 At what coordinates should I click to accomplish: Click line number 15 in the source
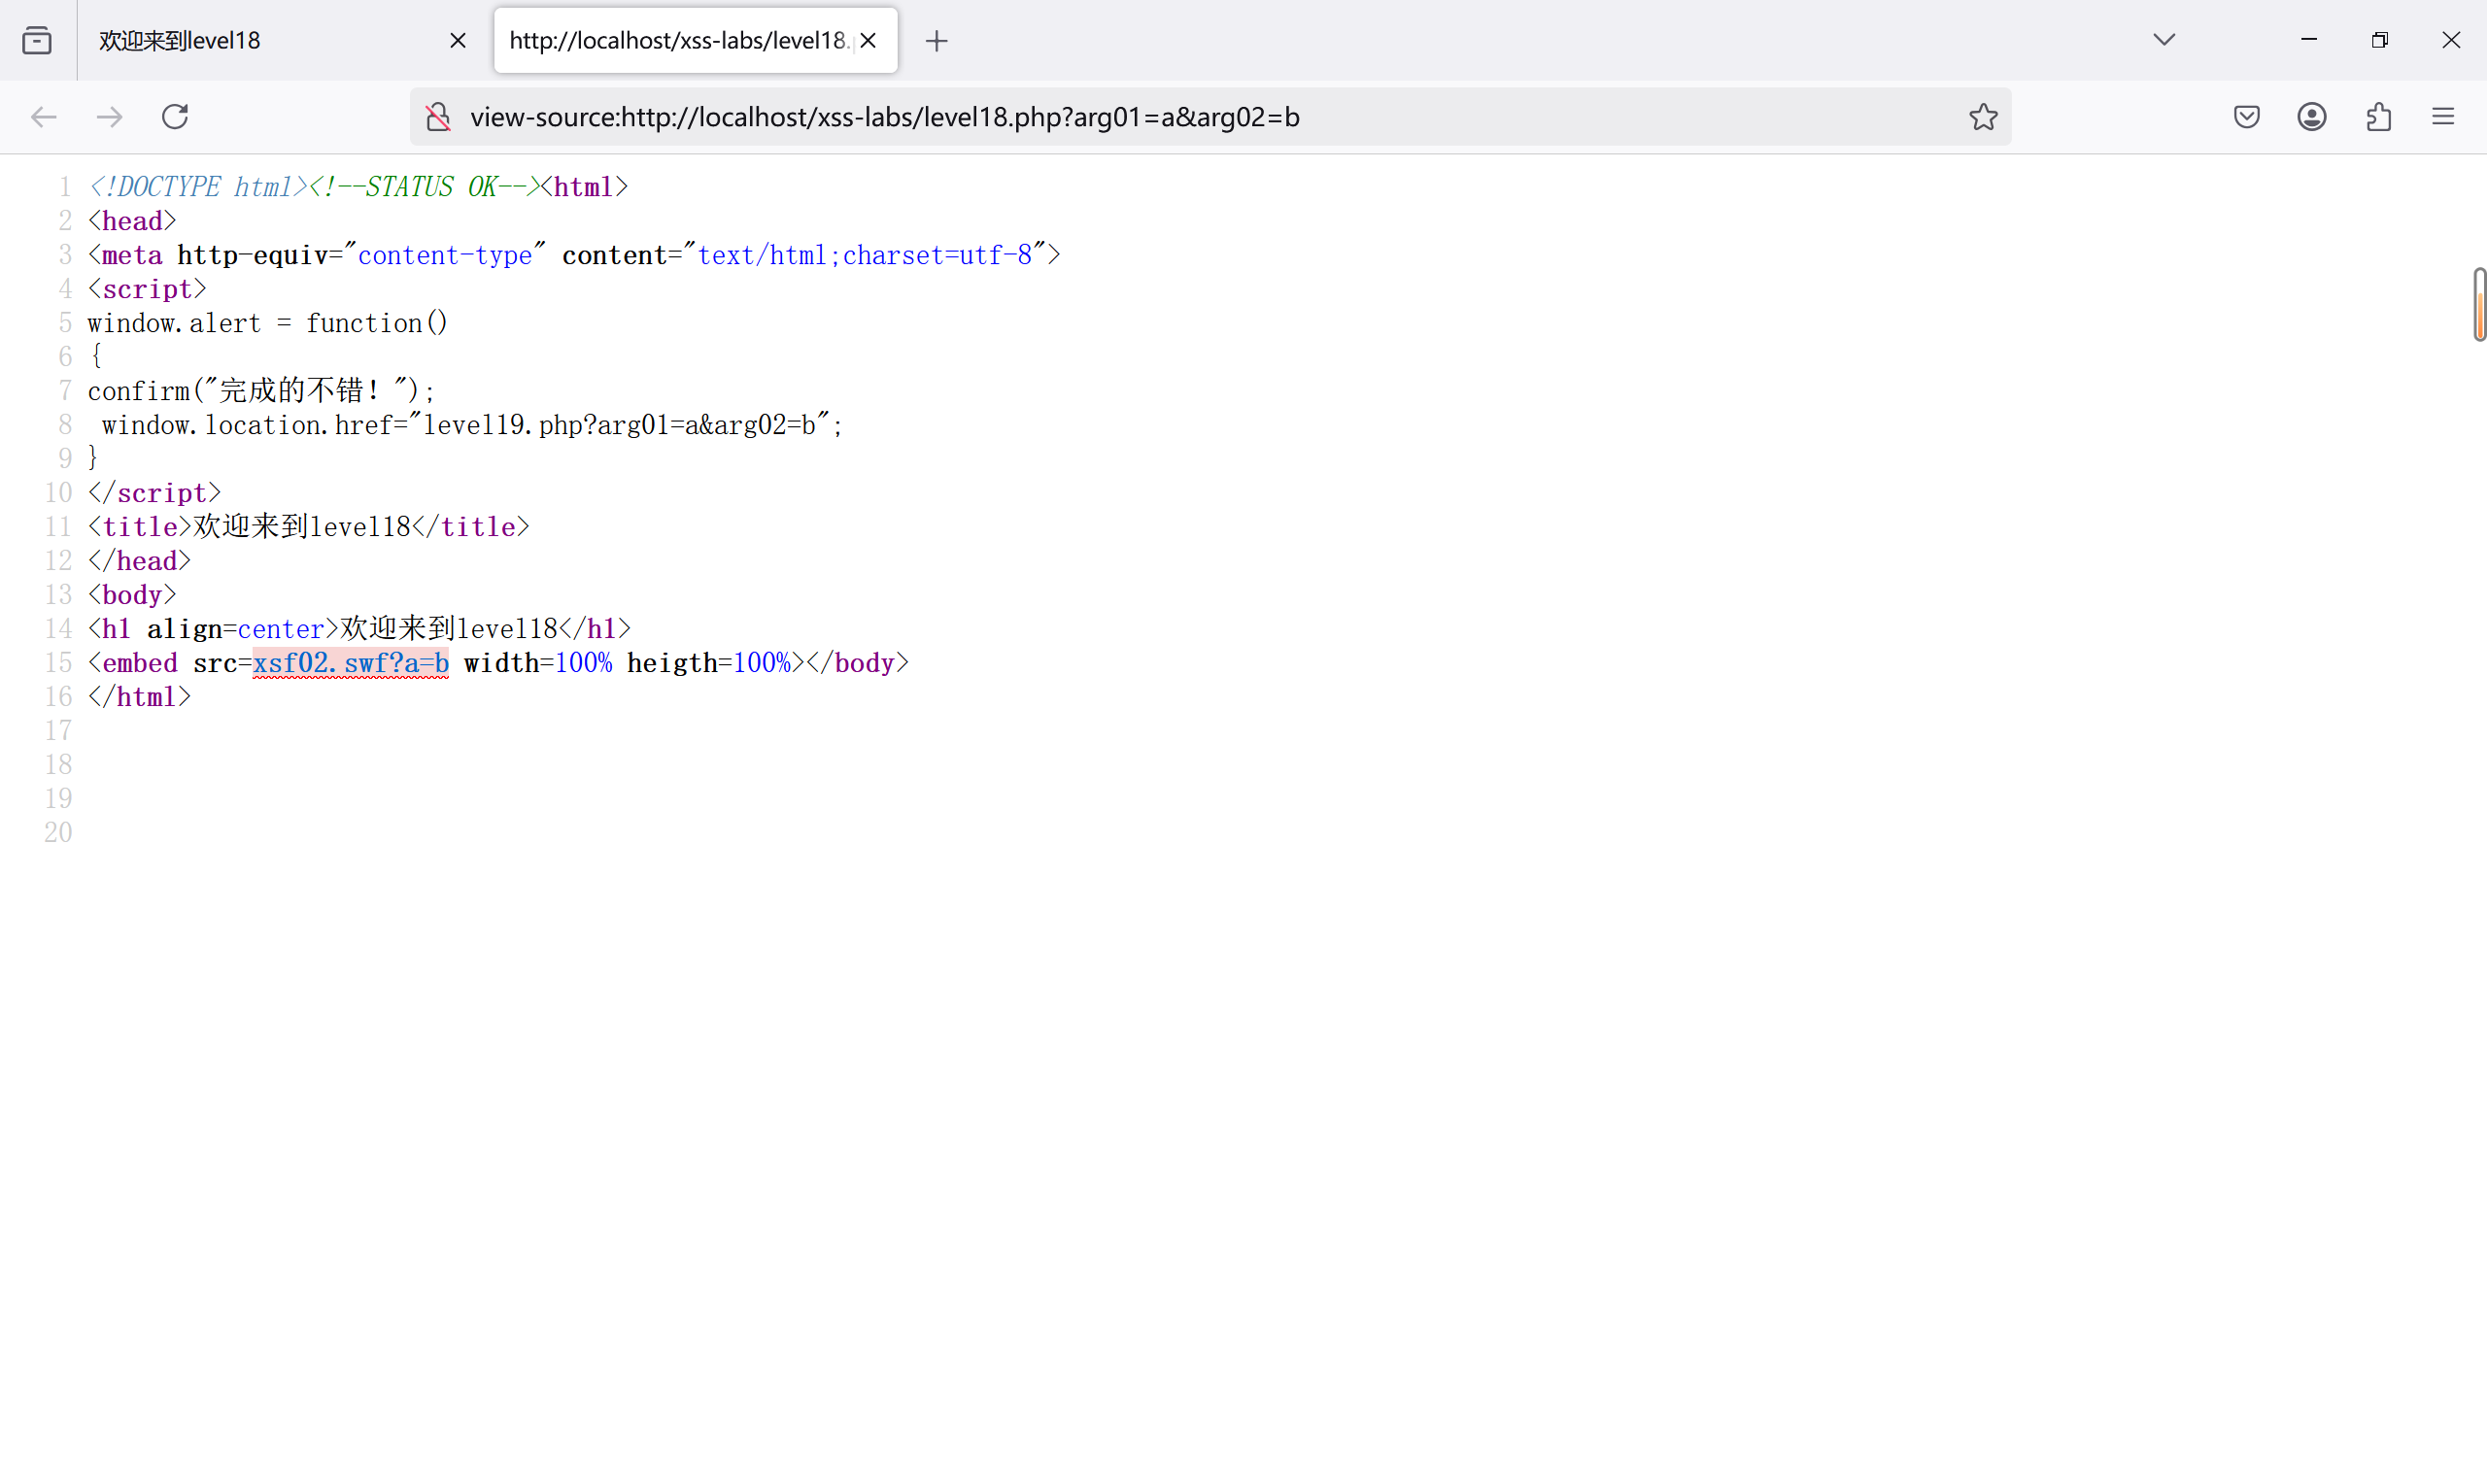[x=58, y=663]
